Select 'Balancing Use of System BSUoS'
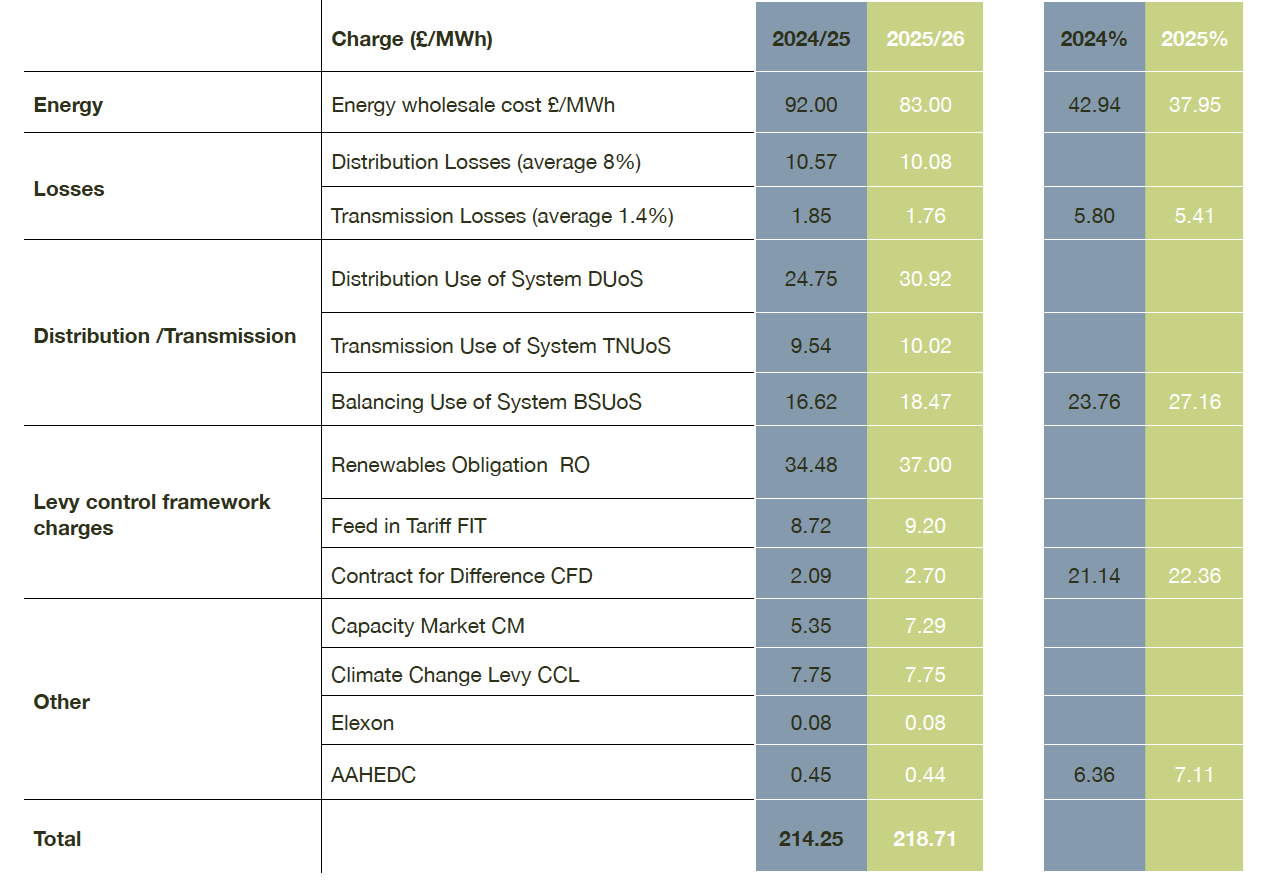The height and width of the screenshot is (894, 1264). pyautogui.click(x=486, y=402)
